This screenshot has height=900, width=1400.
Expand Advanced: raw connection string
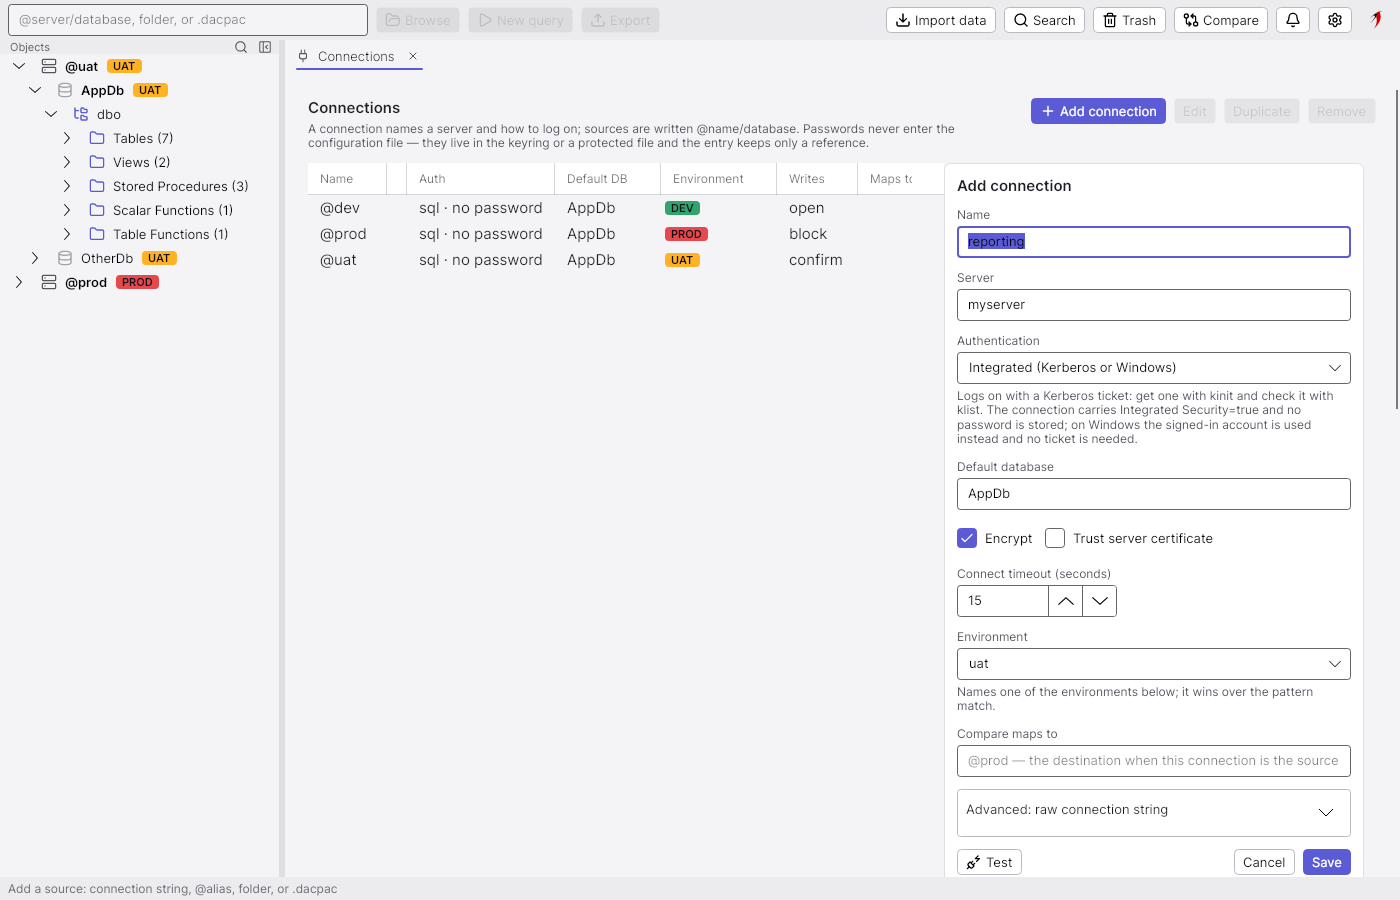pos(1154,811)
